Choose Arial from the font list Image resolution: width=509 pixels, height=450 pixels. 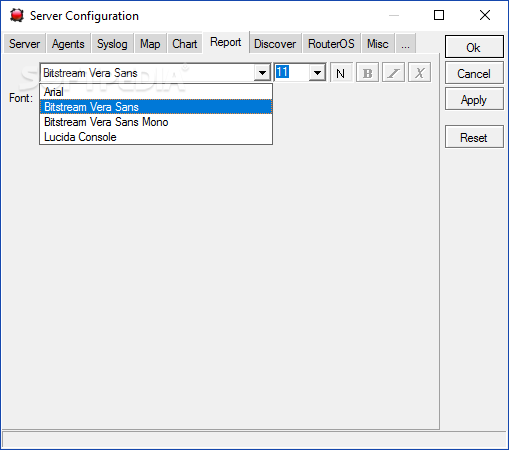pyautogui.click(x=156, y=92)
